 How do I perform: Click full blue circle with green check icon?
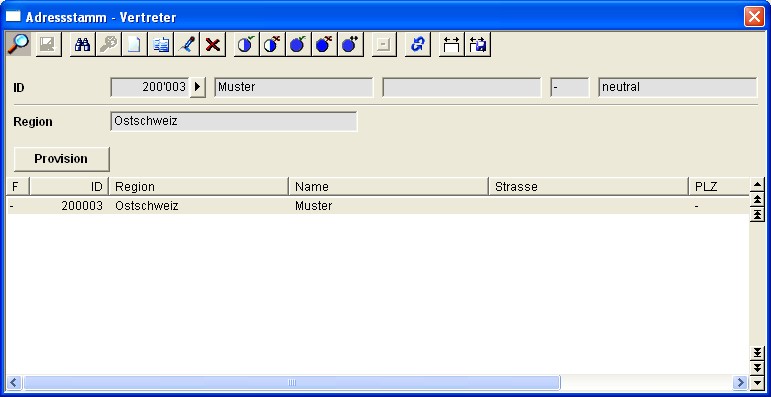[x=298, y=45]
